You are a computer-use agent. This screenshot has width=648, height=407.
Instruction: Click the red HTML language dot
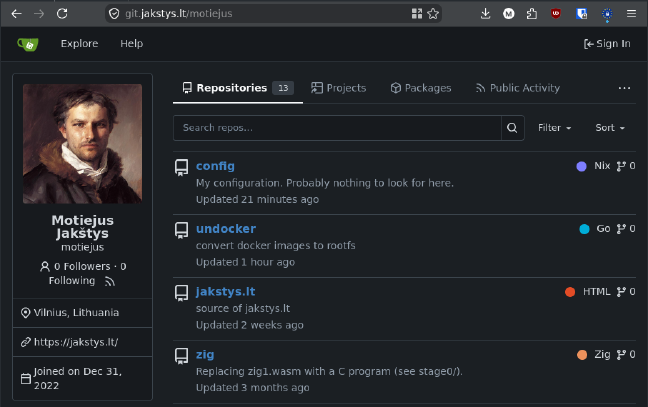[x=570, y=292]
